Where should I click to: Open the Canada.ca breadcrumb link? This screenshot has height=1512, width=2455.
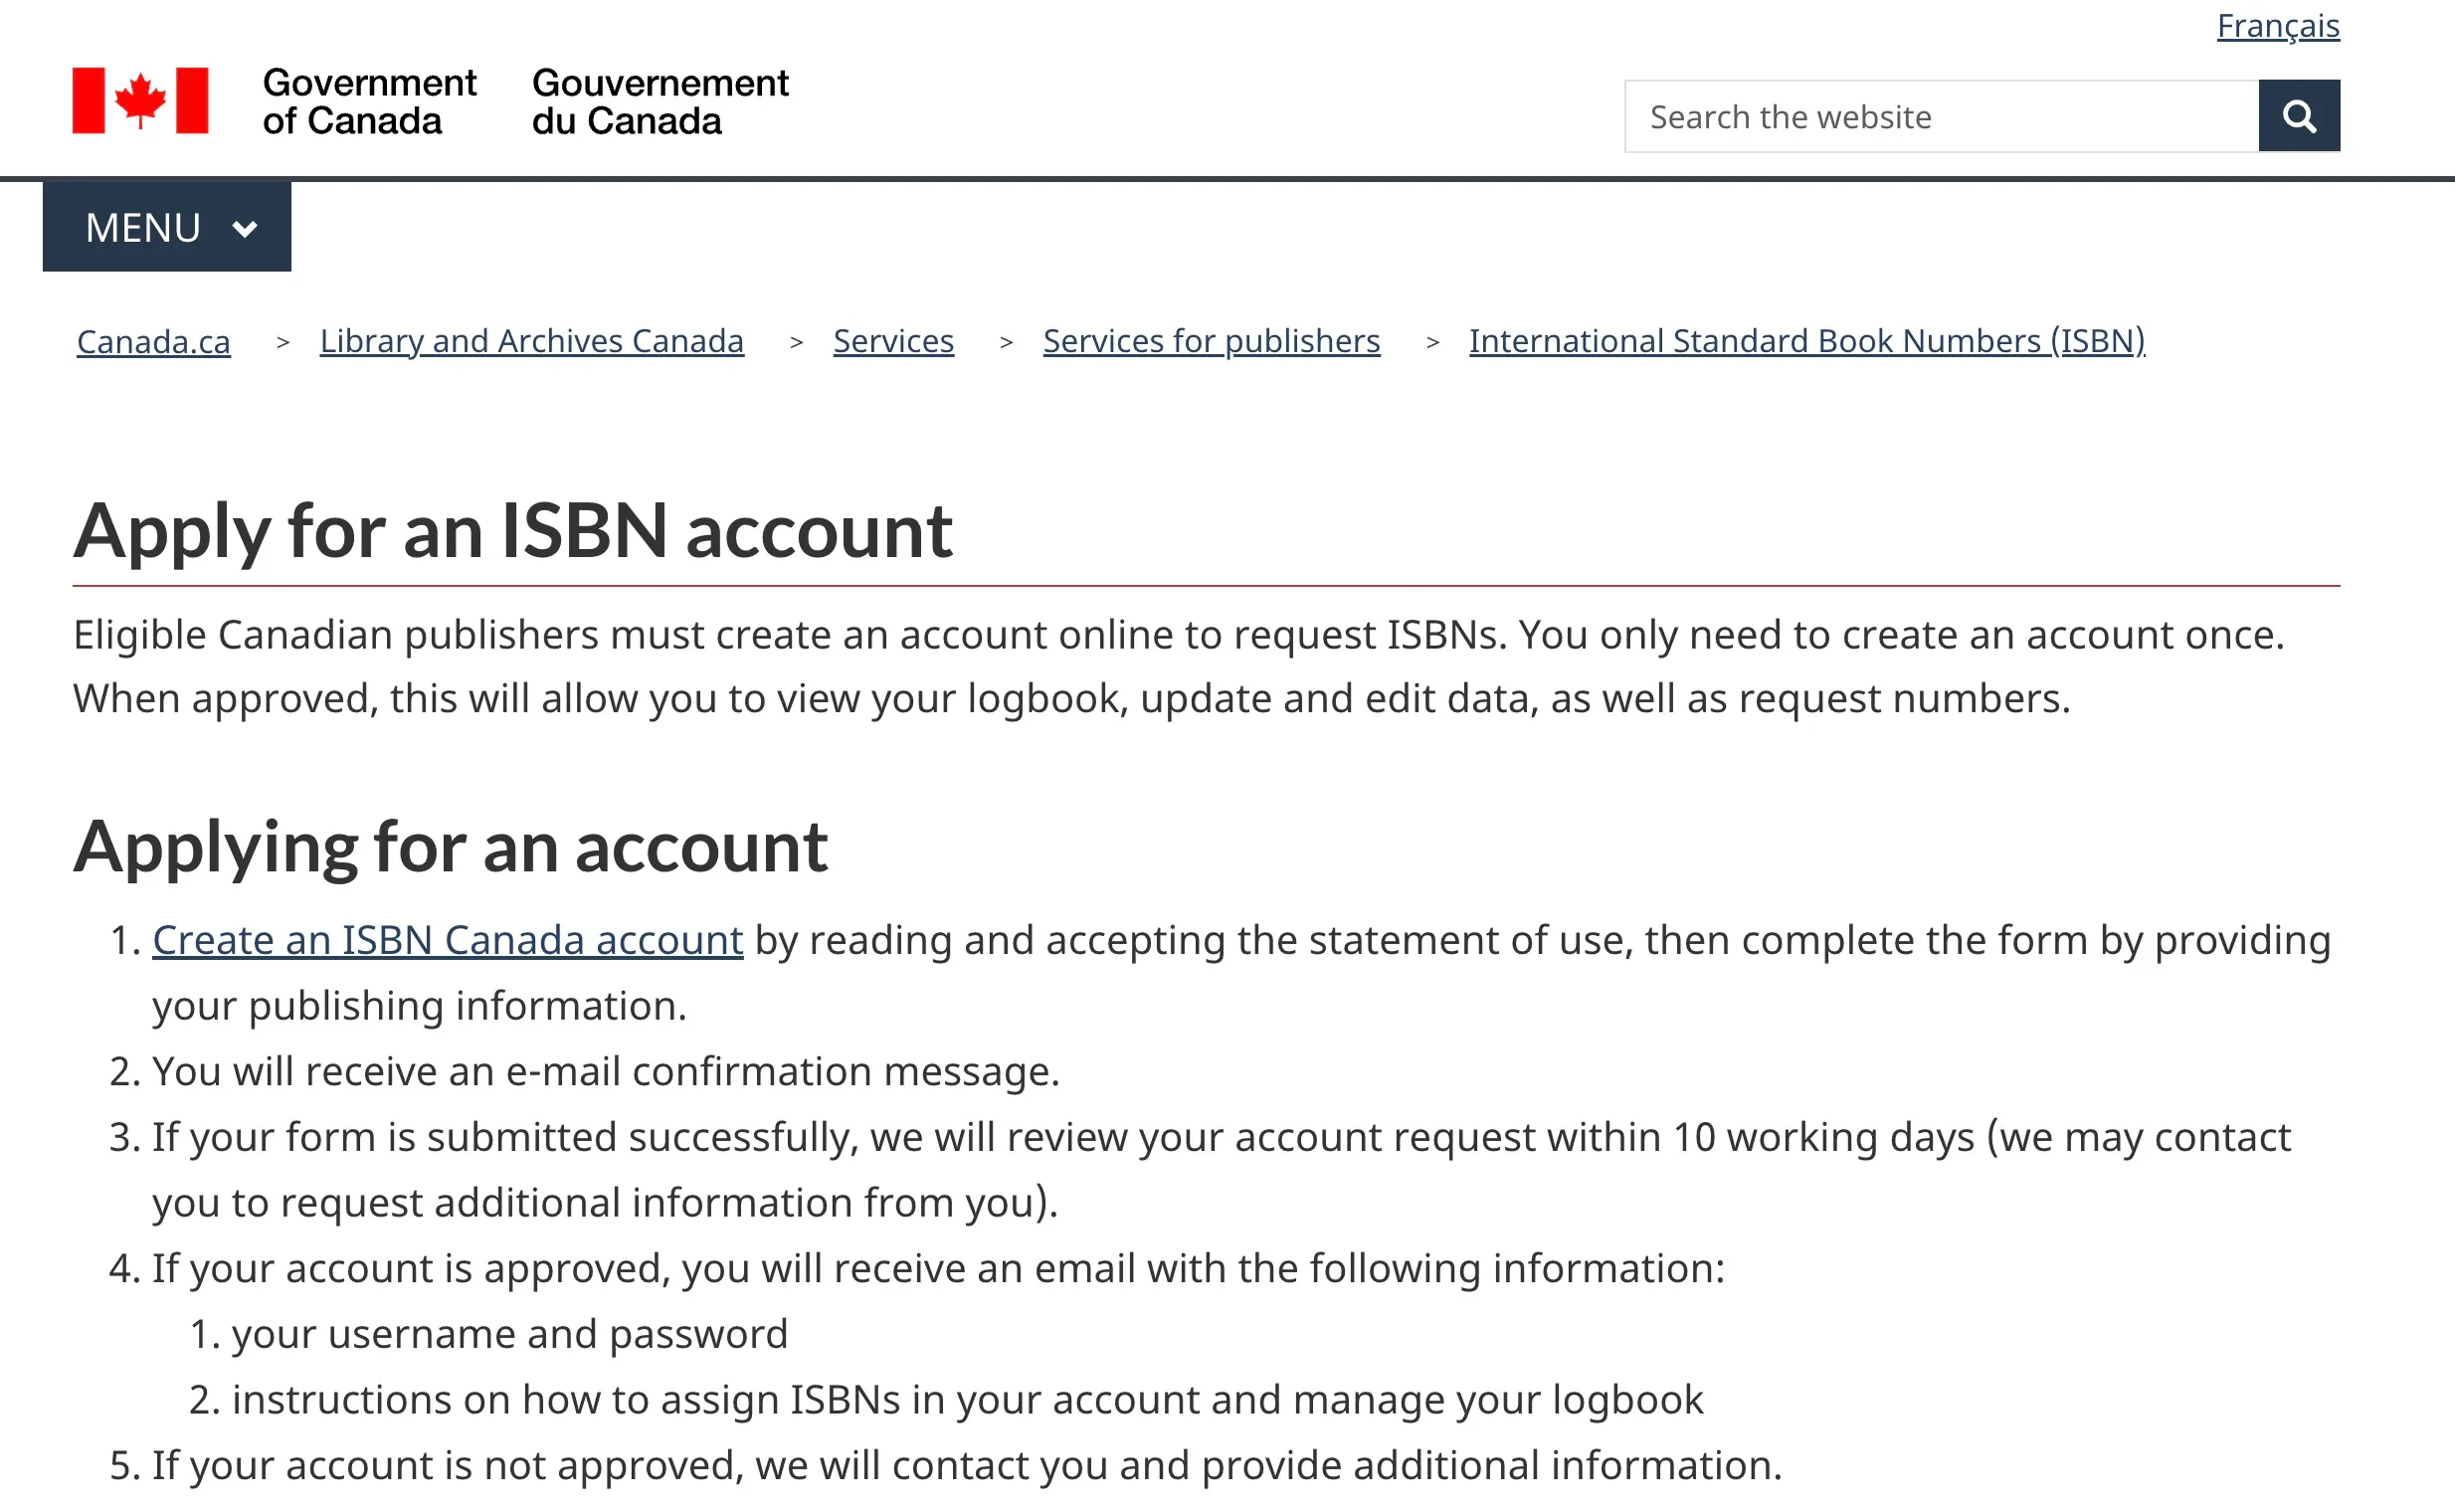(x=154, y=341)
